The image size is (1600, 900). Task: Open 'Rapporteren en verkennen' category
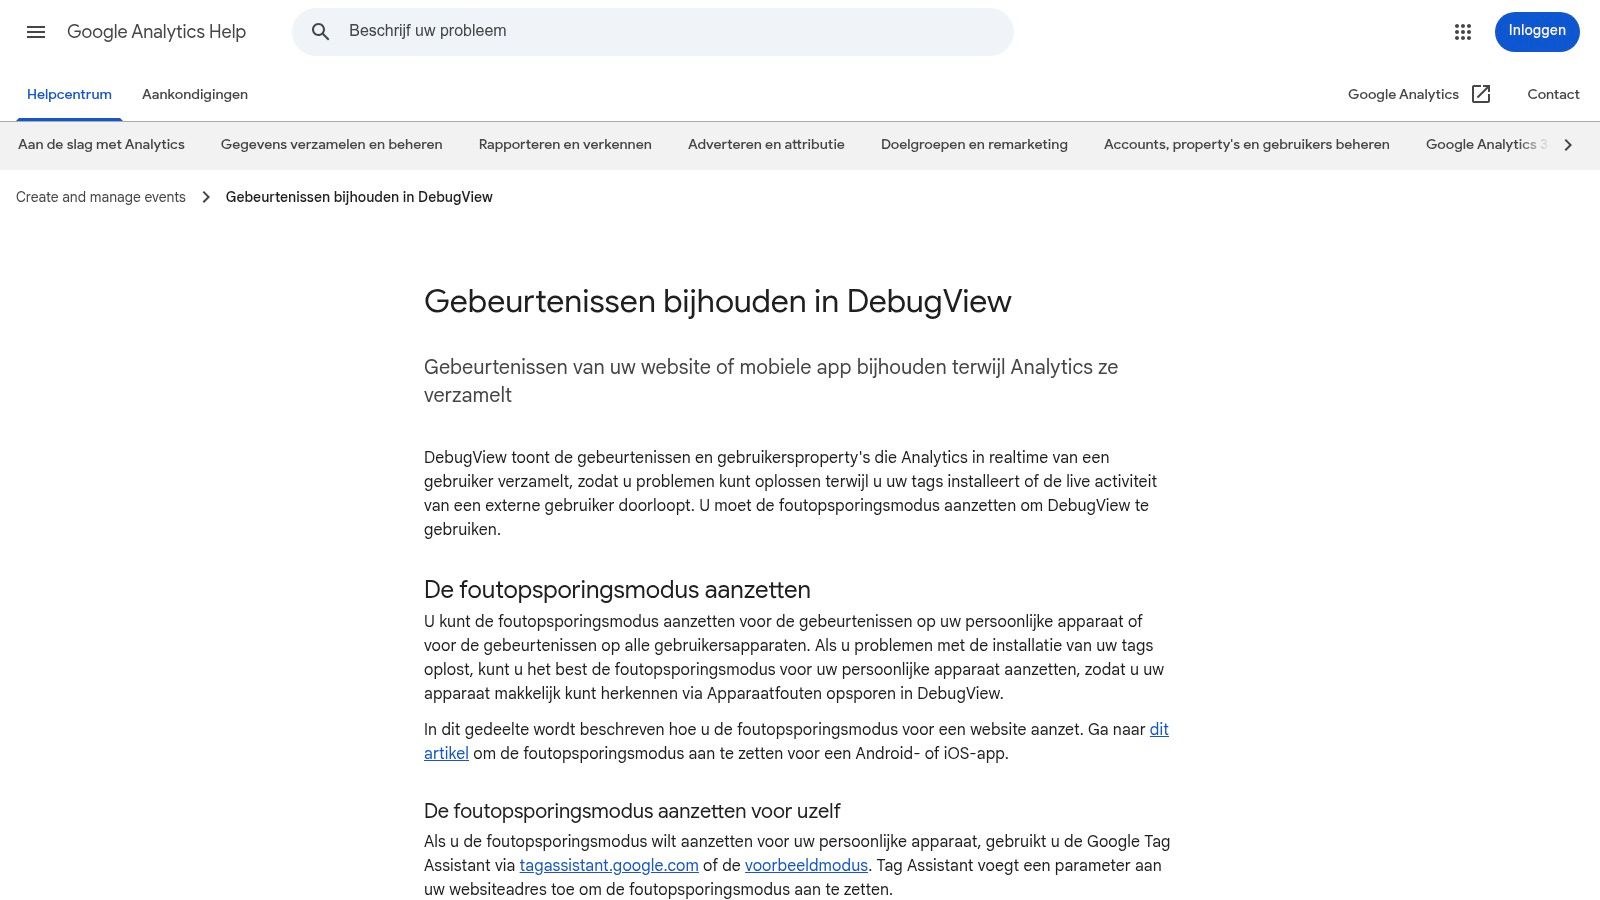(x=565, y=145)
